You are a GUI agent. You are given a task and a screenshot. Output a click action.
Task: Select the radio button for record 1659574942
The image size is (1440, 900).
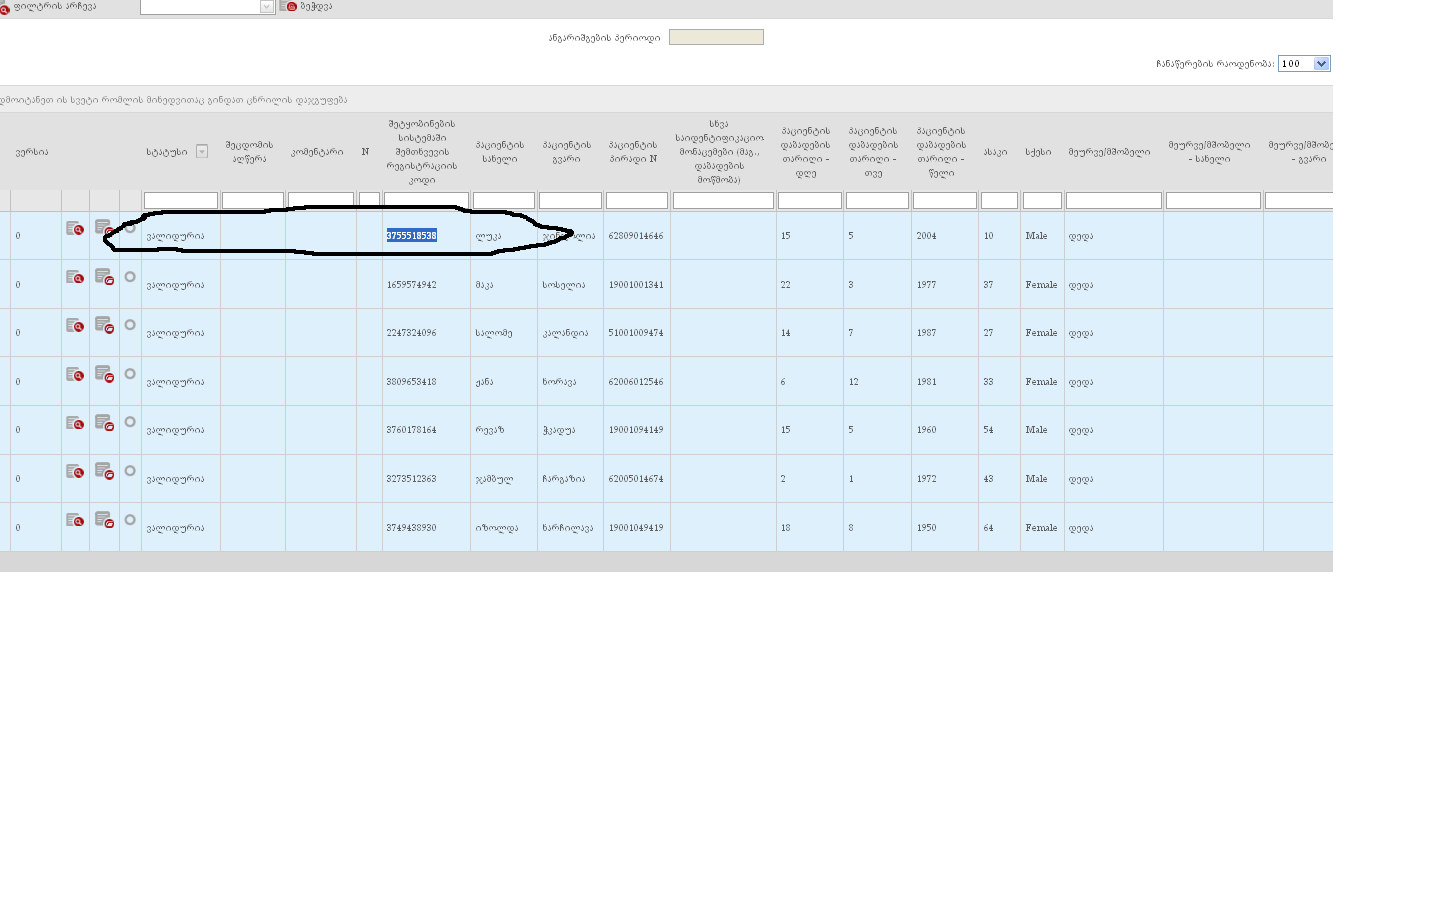pyautogui.click(x=130, y=277)
